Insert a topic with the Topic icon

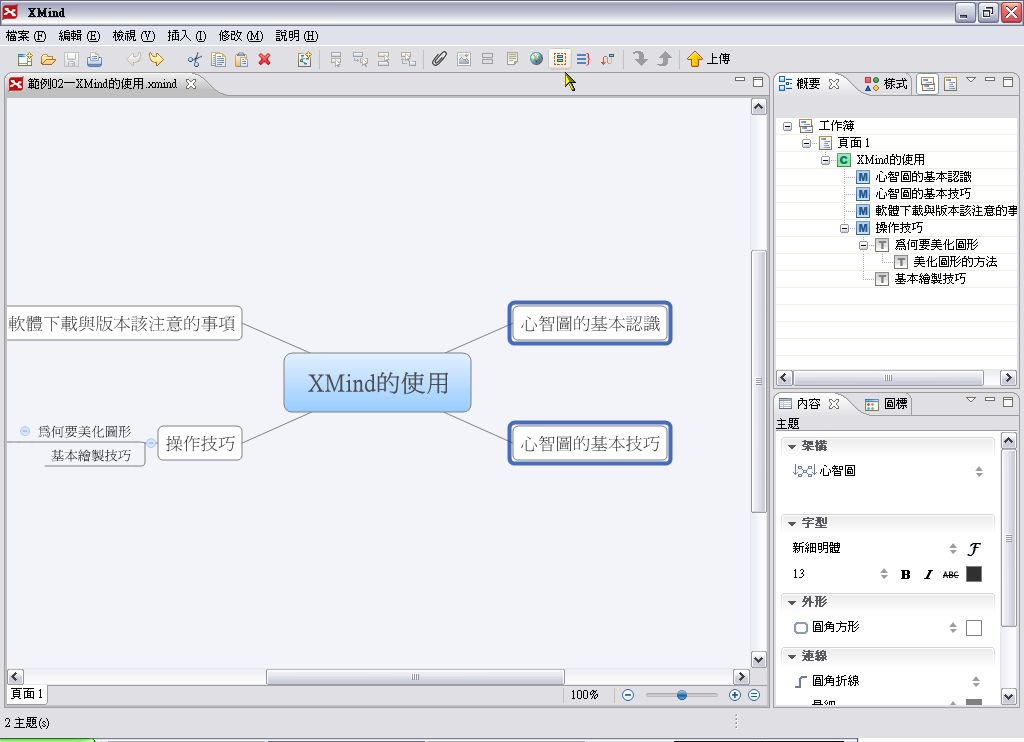(x=336, y=59)
